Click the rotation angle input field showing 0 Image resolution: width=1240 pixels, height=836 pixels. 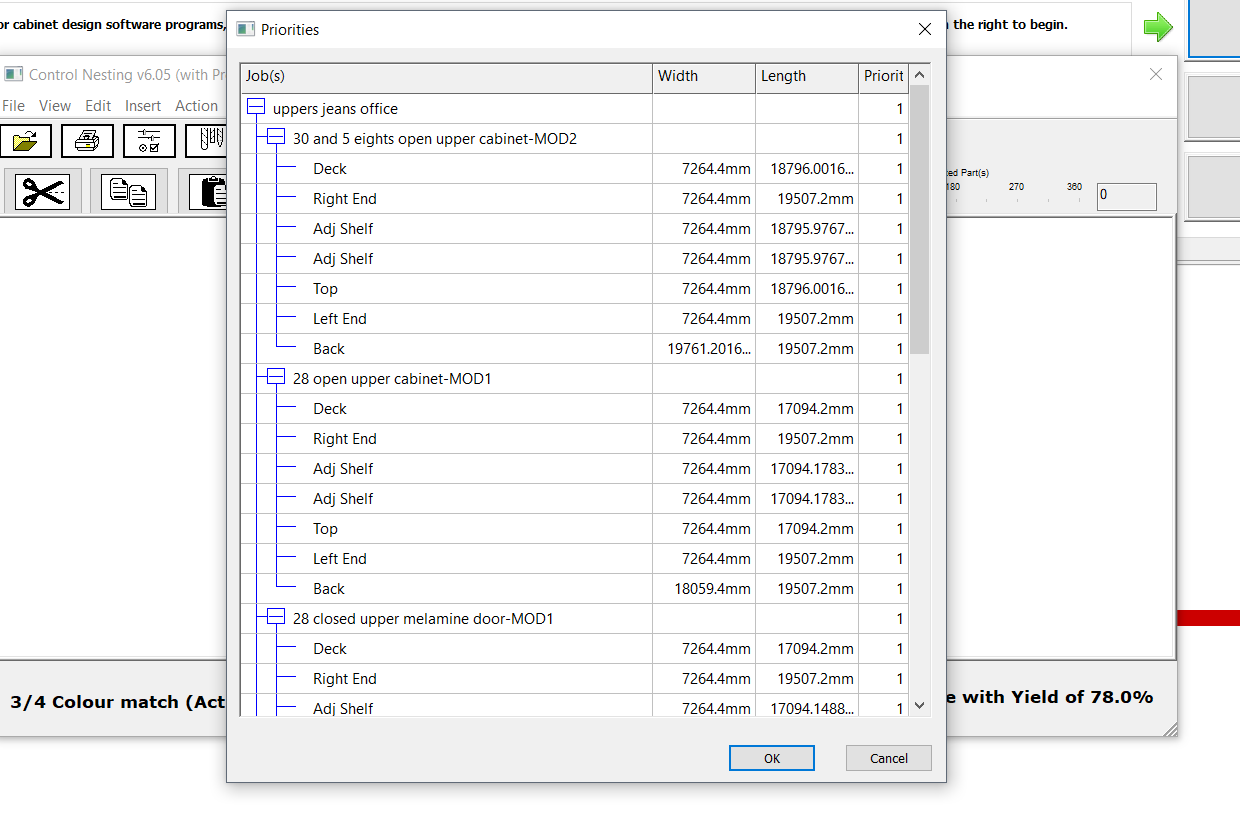pyautogui.click(x=1126, y=195)
